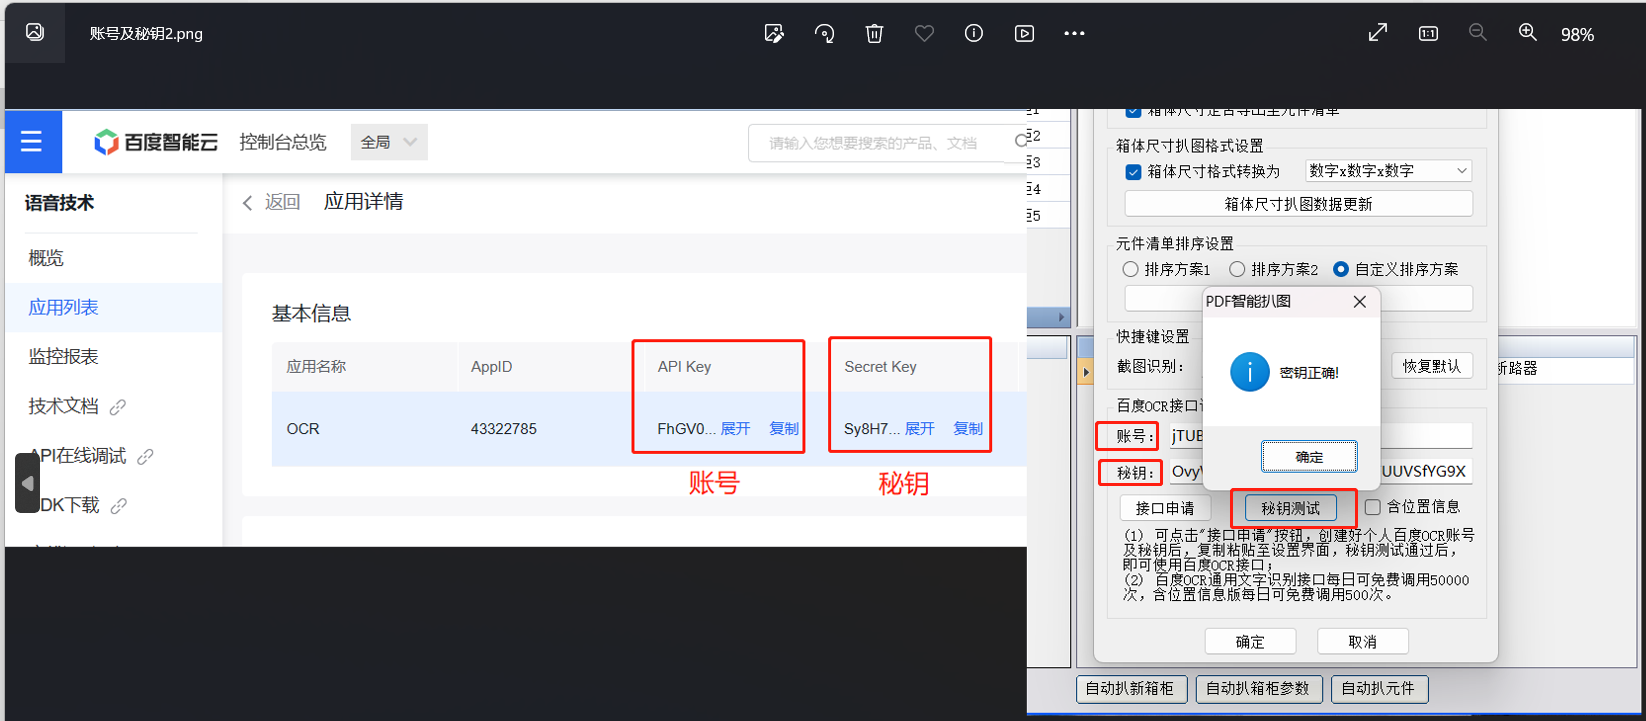
Task: Open the 全局 region dropdown
Action: 389,142
